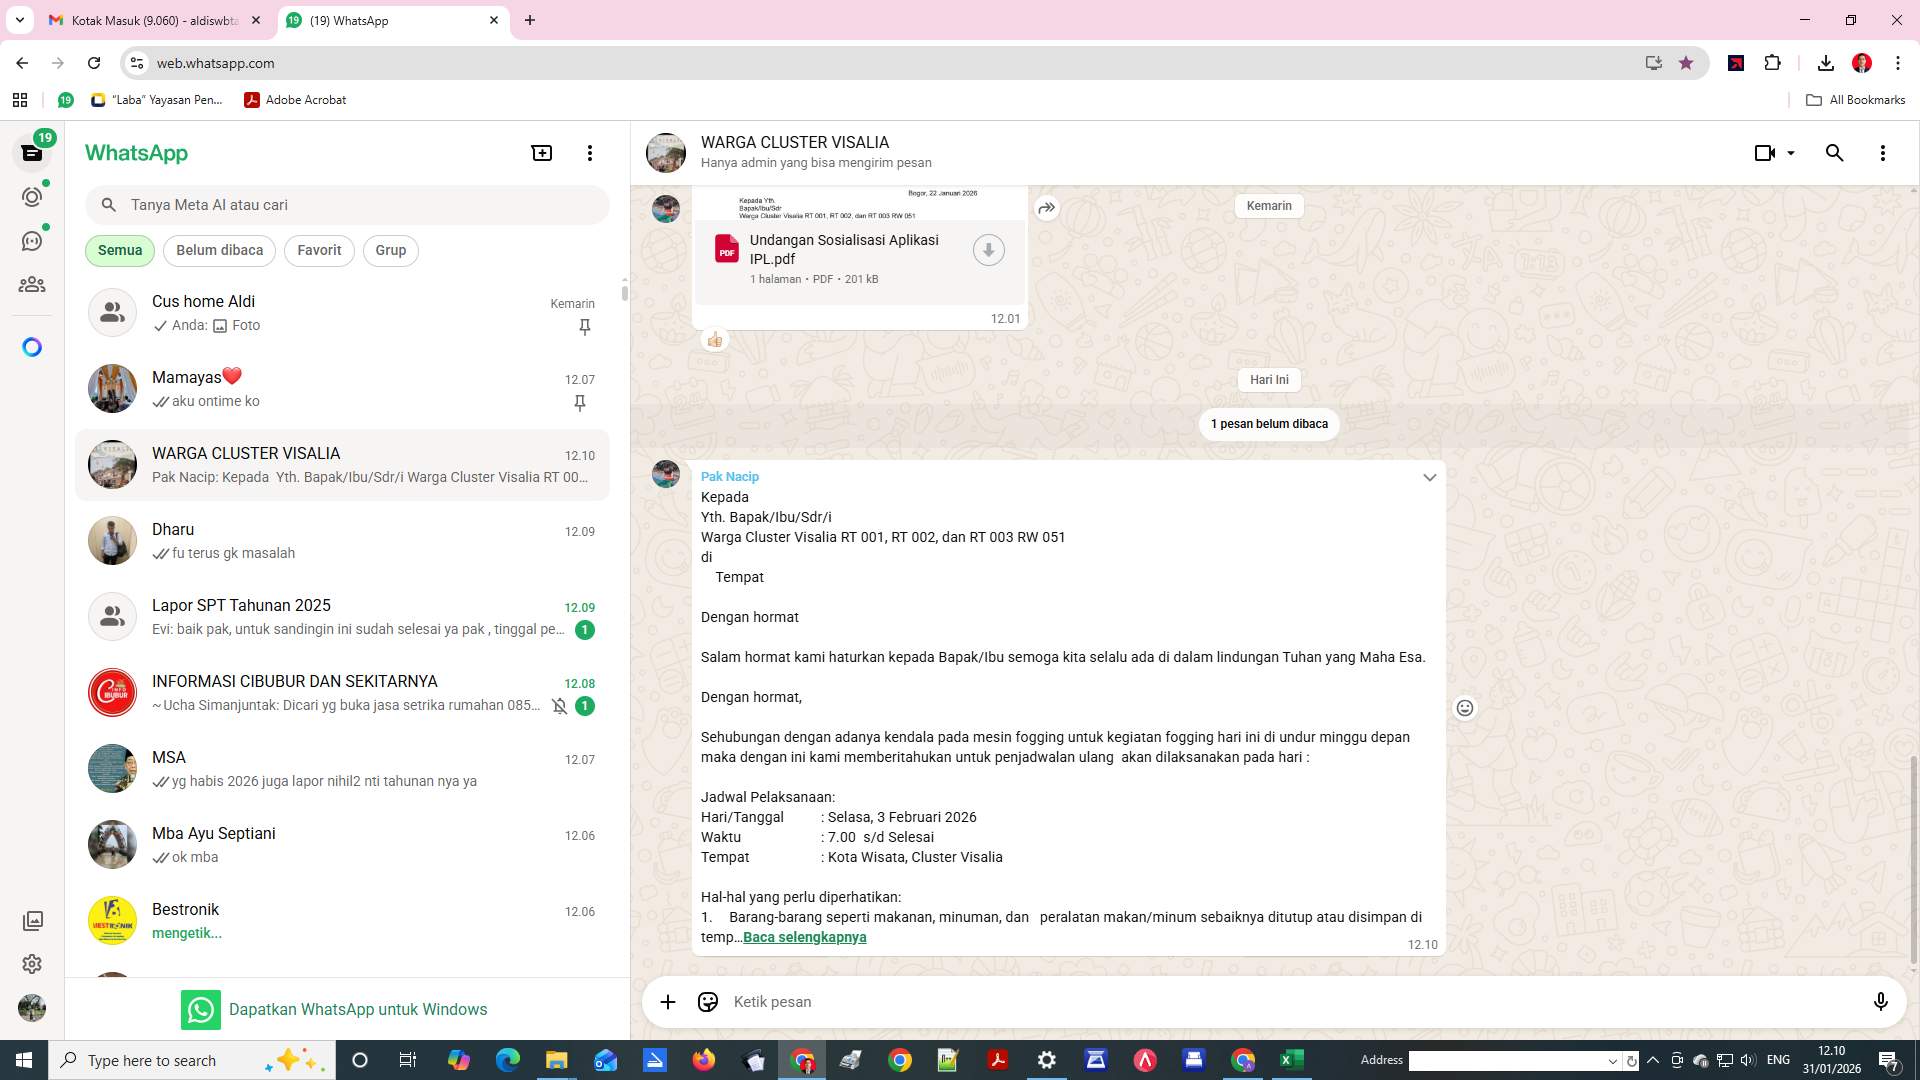Viewport: 1920px width, 1080px height.
Task: Open the chat's three-dot menu
Action: point(1883,152)
